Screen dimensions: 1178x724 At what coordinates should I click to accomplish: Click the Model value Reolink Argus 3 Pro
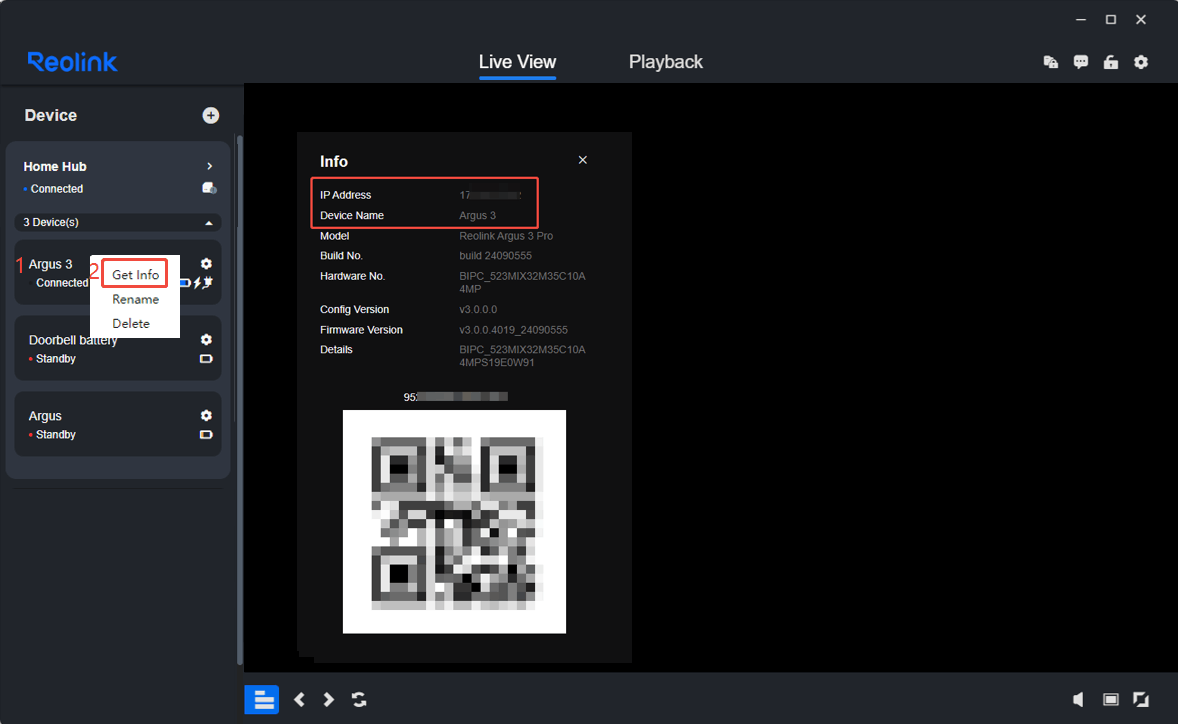point(506,236)
